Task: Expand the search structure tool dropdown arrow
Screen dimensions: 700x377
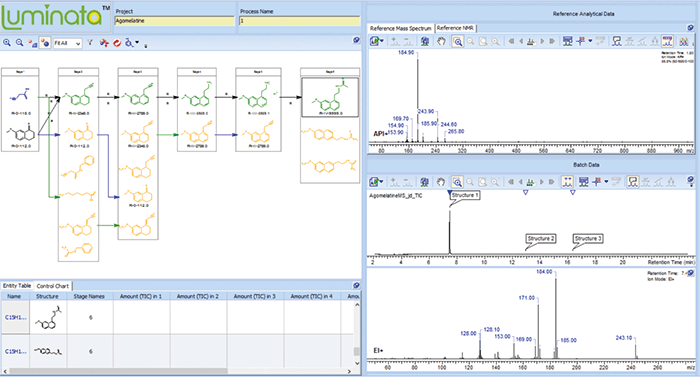Action: [137, 43]
